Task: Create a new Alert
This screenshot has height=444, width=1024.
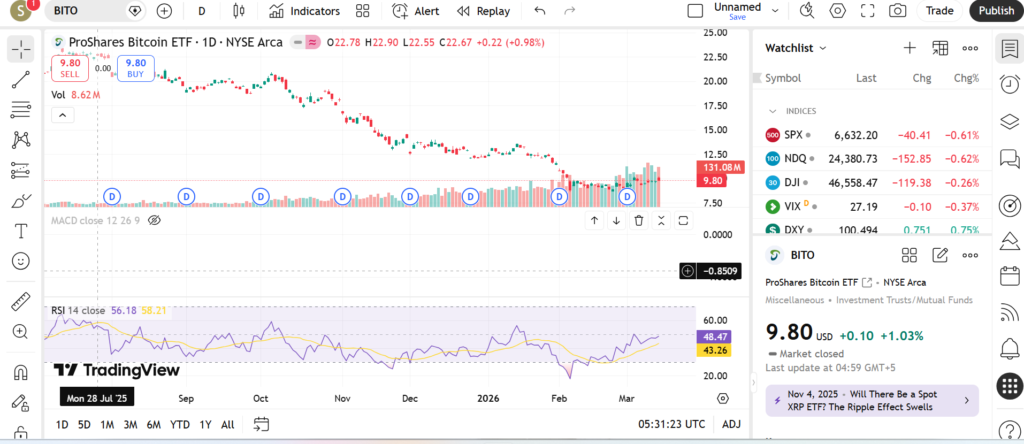Action: point(415,11)
